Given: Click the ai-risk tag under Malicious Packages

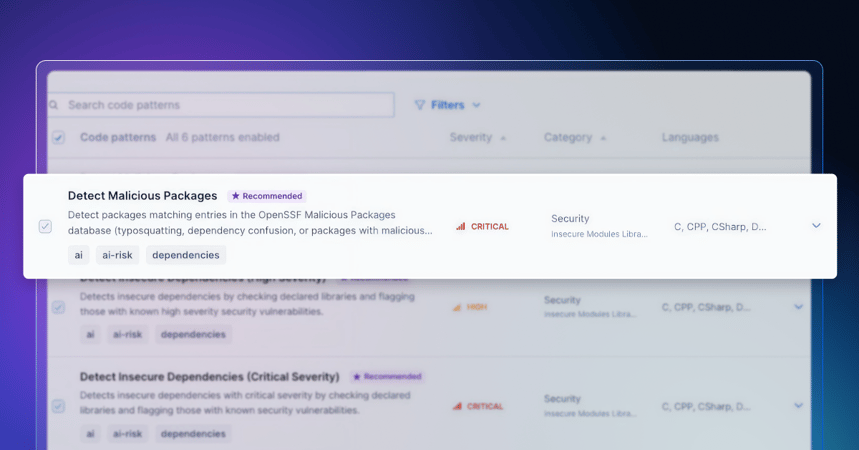Looking at the screenshot, I should [x=117, y=255].
